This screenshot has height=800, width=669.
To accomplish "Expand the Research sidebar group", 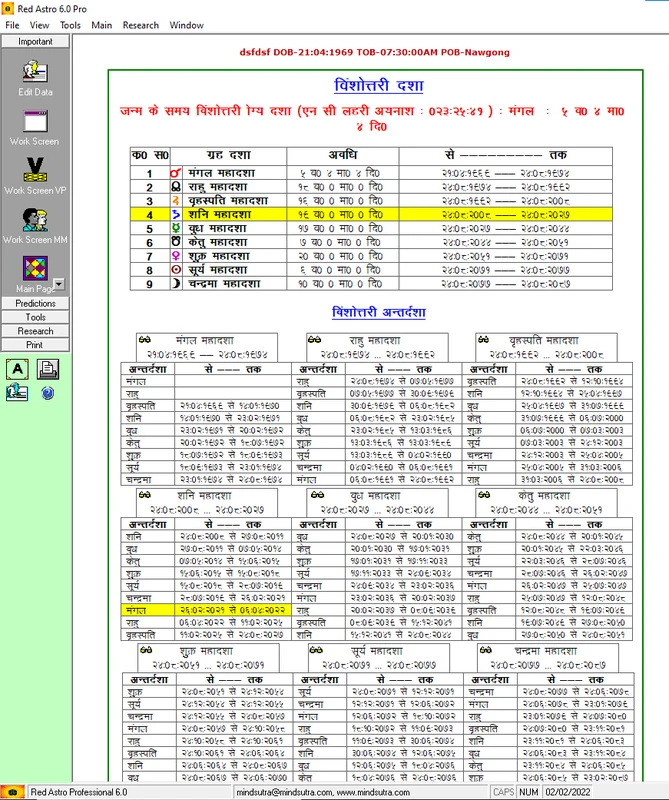I will pos(35,331).
